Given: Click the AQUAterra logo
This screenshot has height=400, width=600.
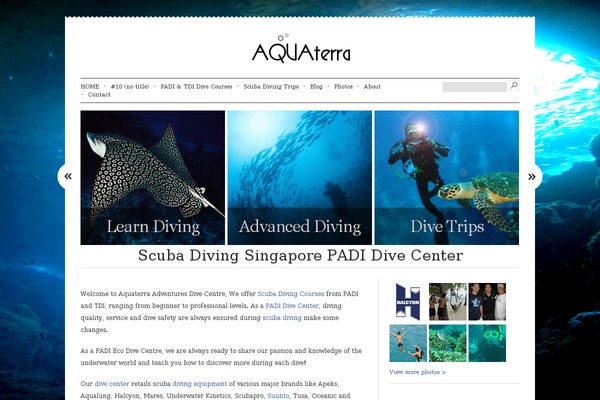Looking at the screenshot, I should pyautogui.click(x=301, y=49).
